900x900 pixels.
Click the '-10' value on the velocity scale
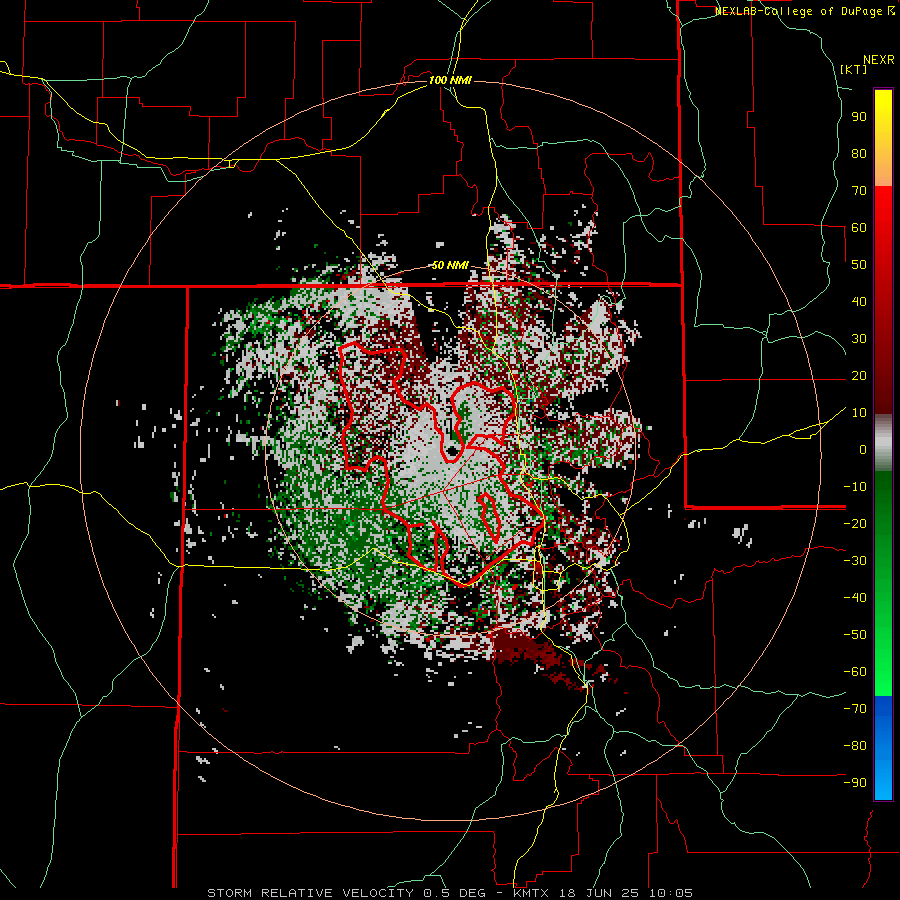pyautogui.click(x=855, y=487)
